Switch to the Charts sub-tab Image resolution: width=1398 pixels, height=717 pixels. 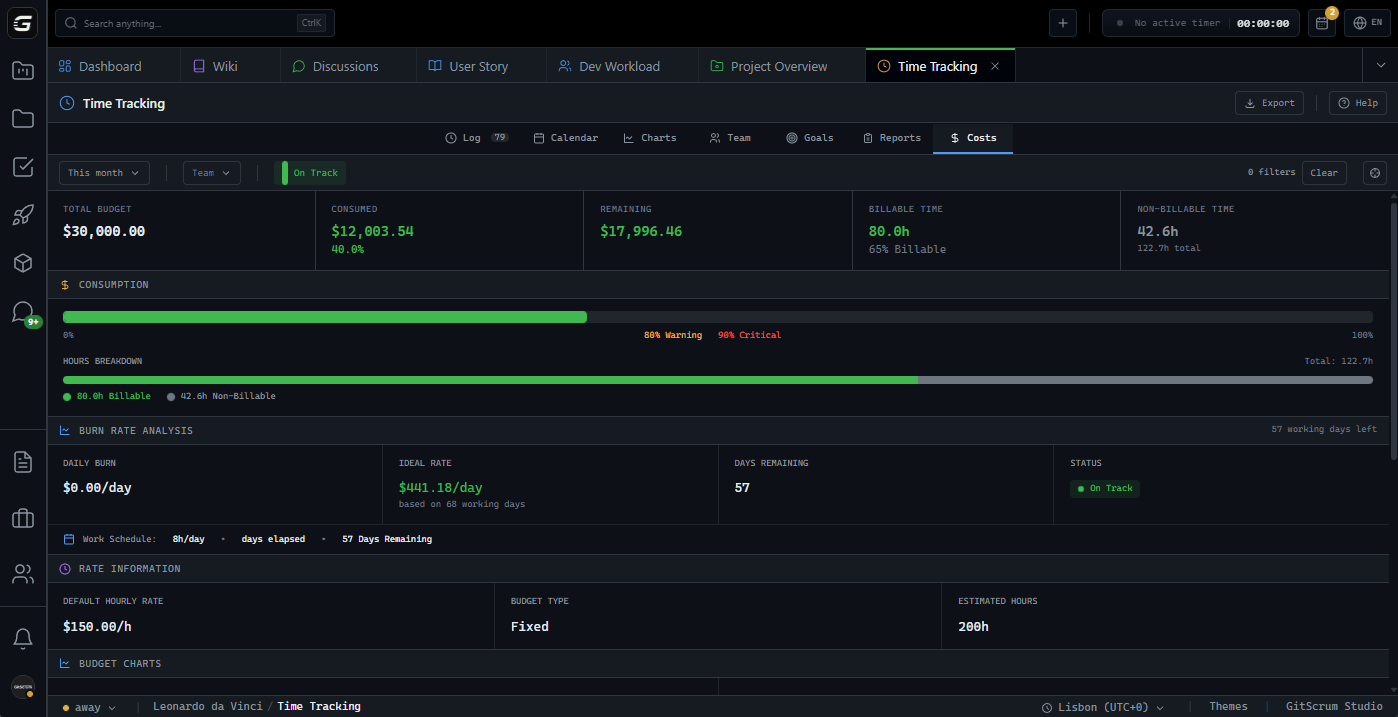[649, 137]
